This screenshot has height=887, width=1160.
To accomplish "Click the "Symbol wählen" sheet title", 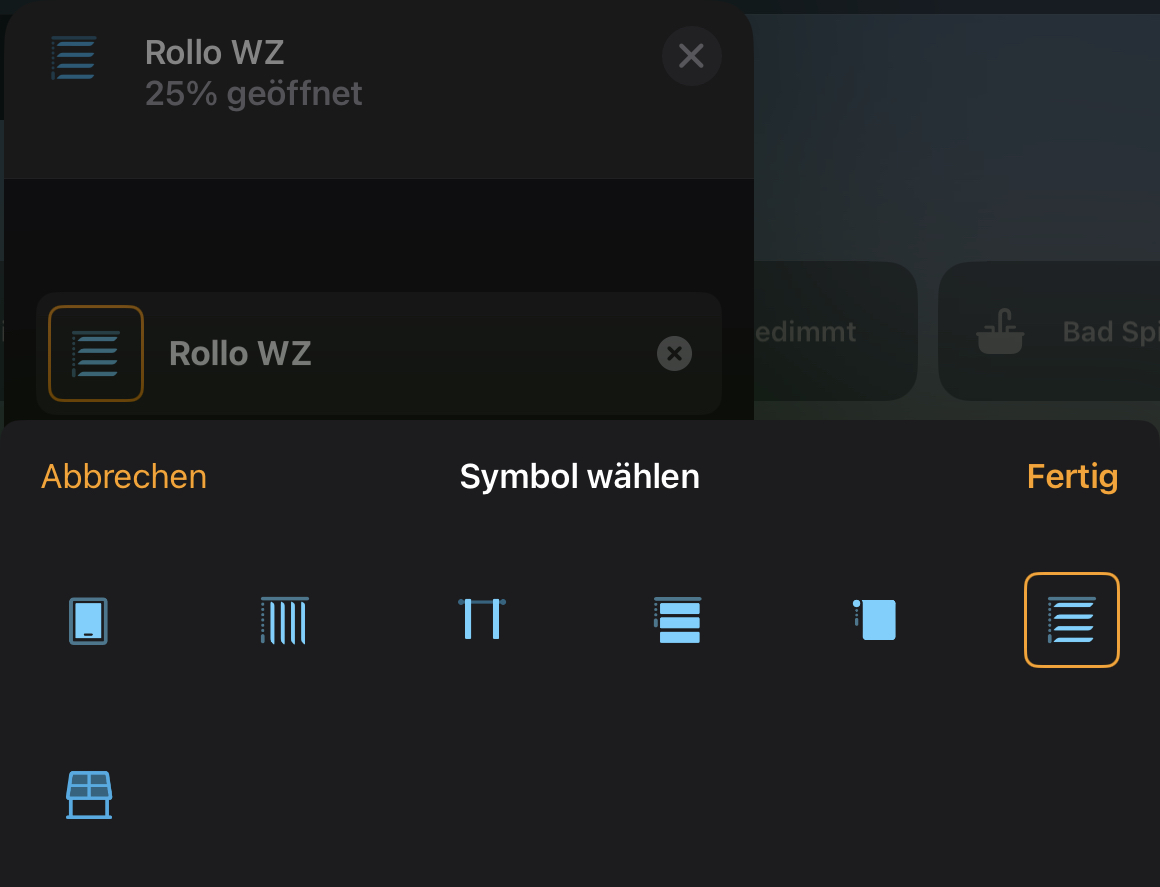I will (x=580, y=477).
